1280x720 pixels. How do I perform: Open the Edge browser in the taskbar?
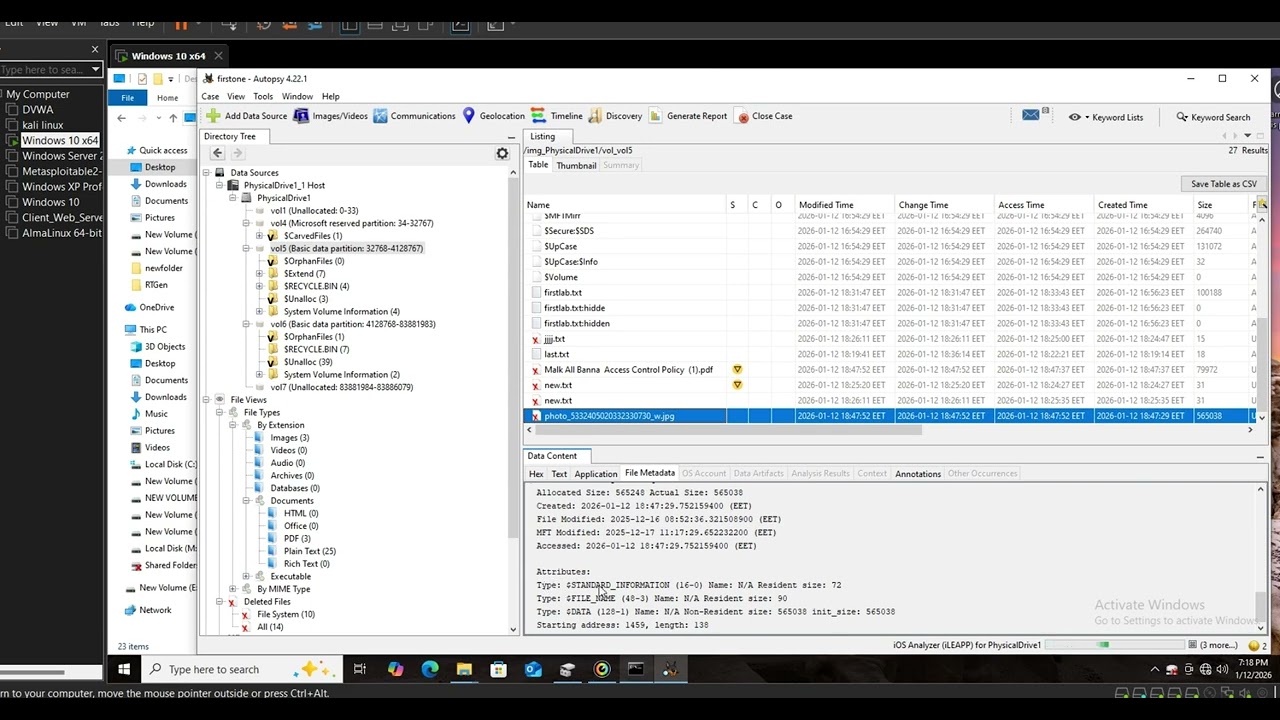click(x=430, y=669)
